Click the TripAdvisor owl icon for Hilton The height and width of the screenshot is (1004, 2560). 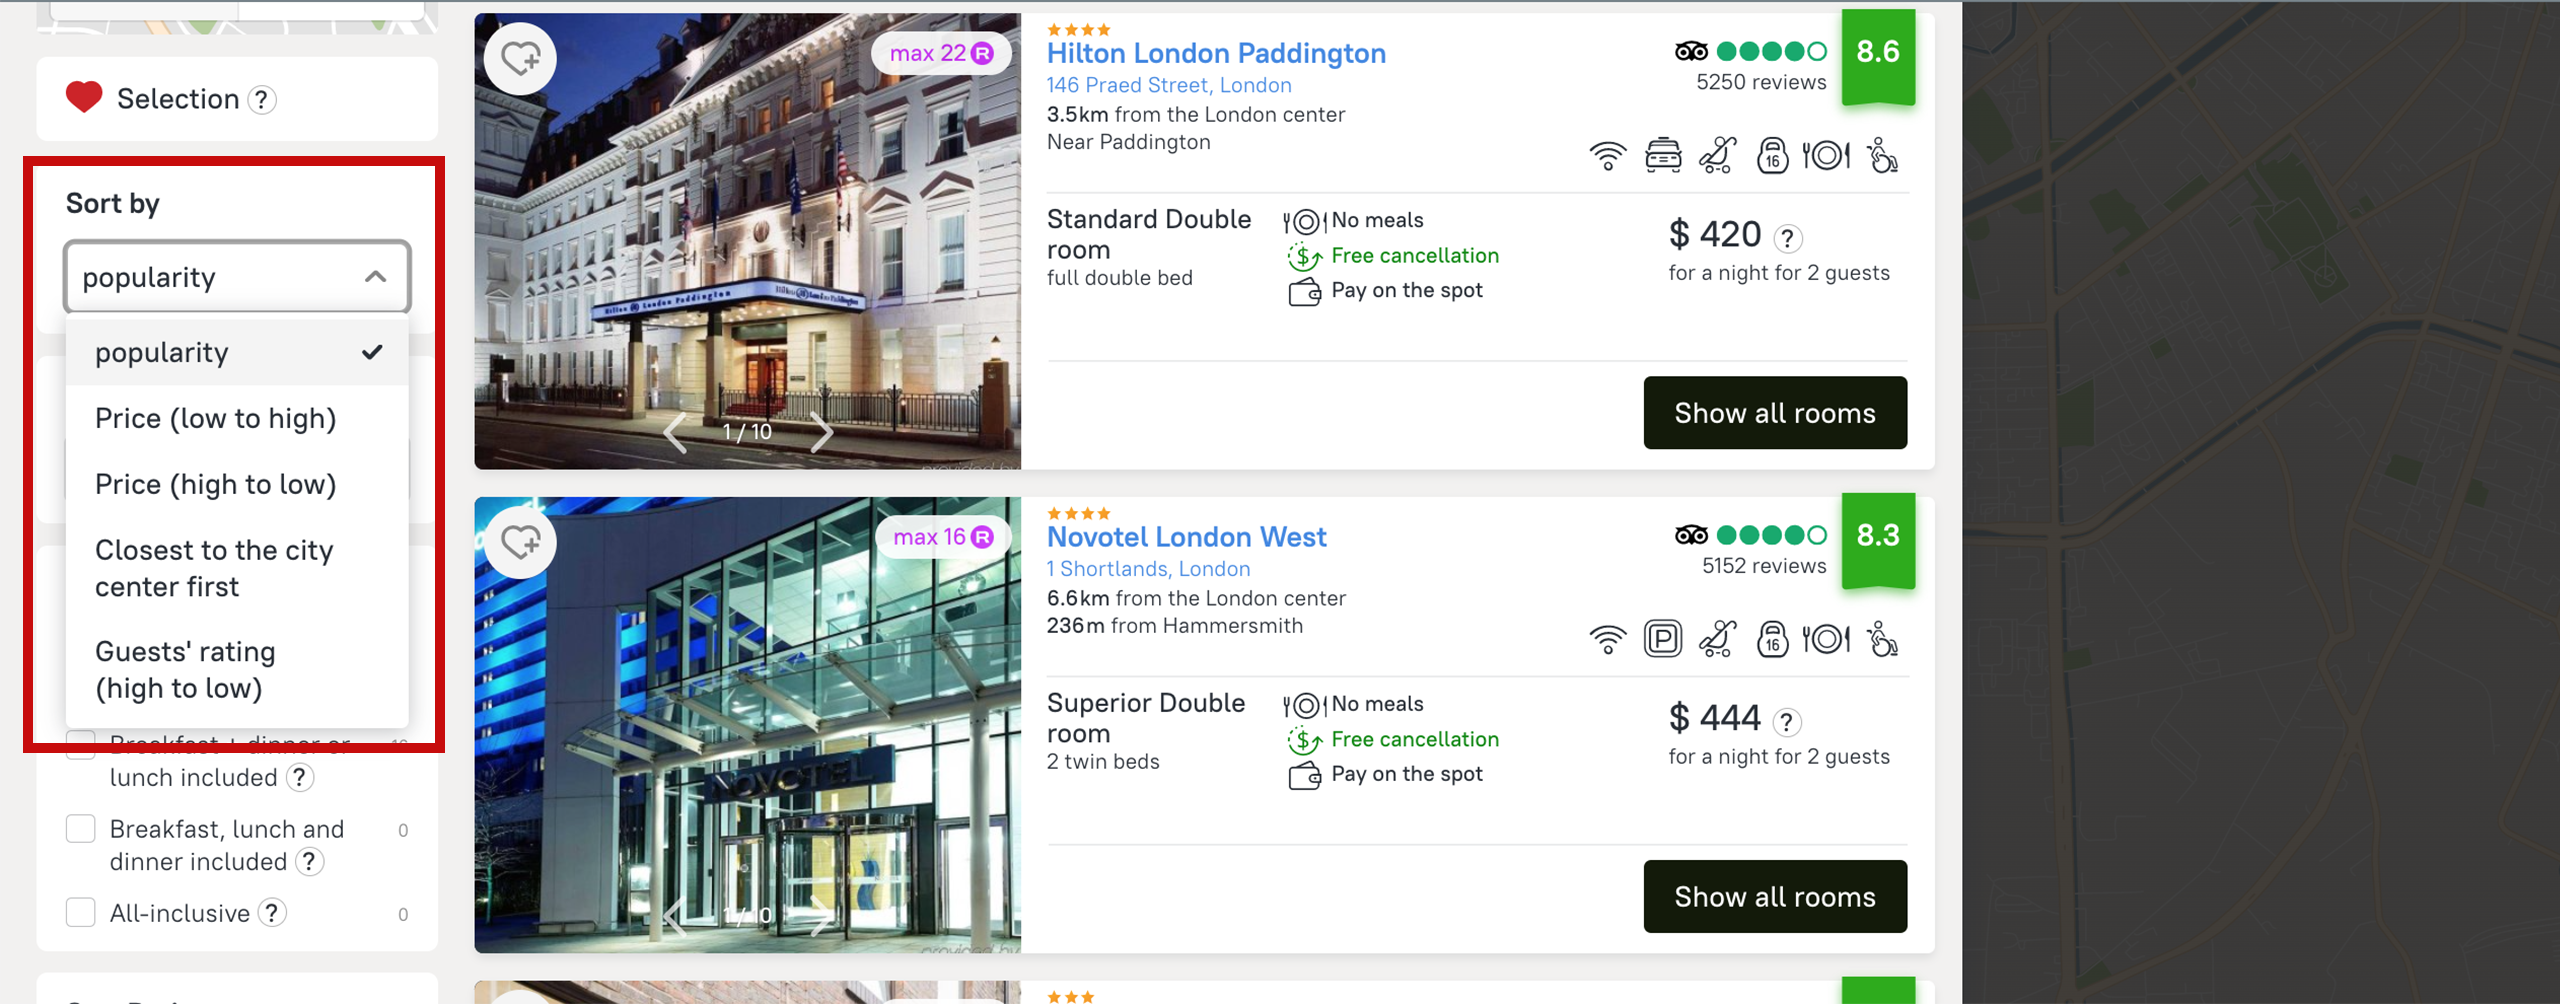[1691, 51]
